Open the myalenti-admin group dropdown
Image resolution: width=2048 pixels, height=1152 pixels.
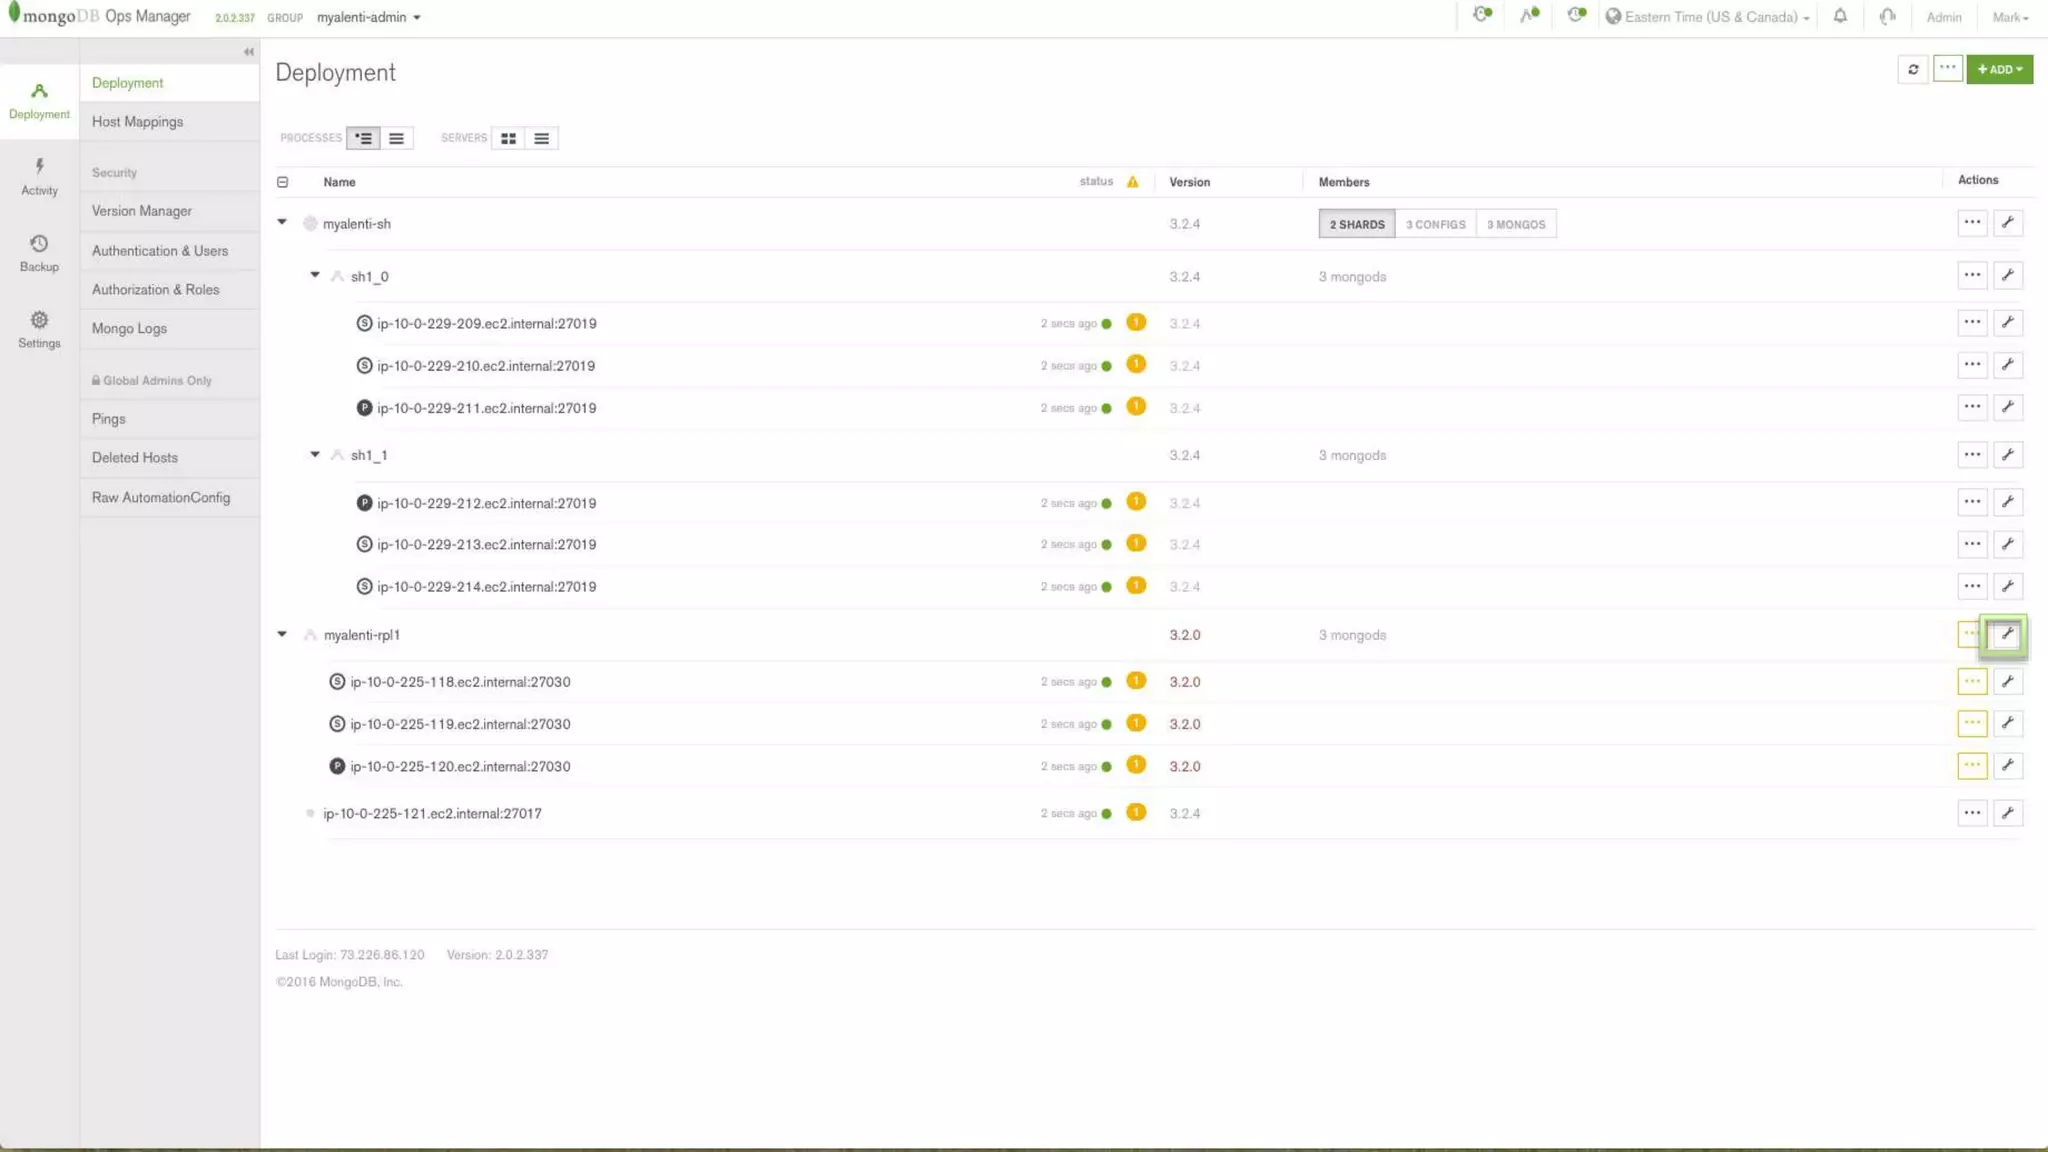tap(368, 17)
